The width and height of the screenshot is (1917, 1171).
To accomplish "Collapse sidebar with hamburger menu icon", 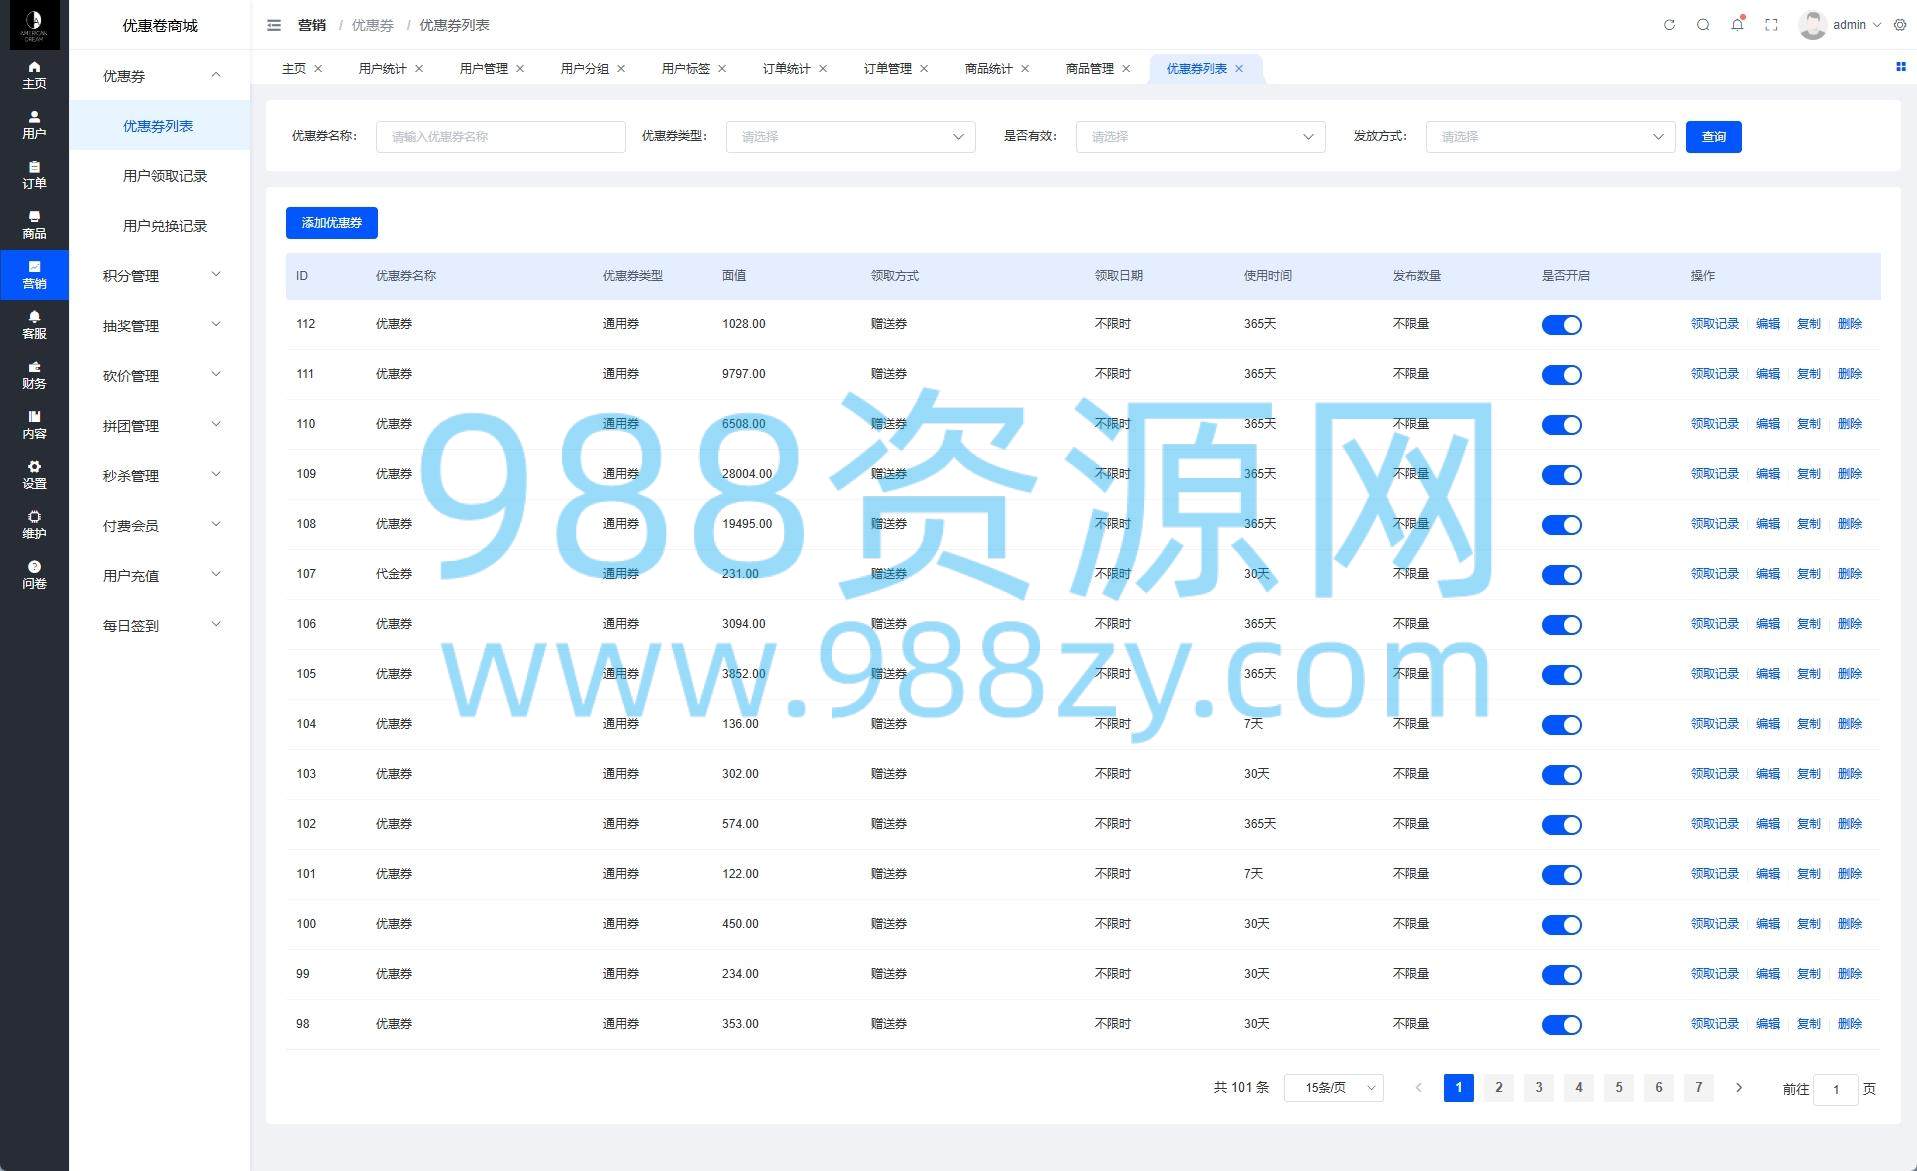I will point(274,25).
